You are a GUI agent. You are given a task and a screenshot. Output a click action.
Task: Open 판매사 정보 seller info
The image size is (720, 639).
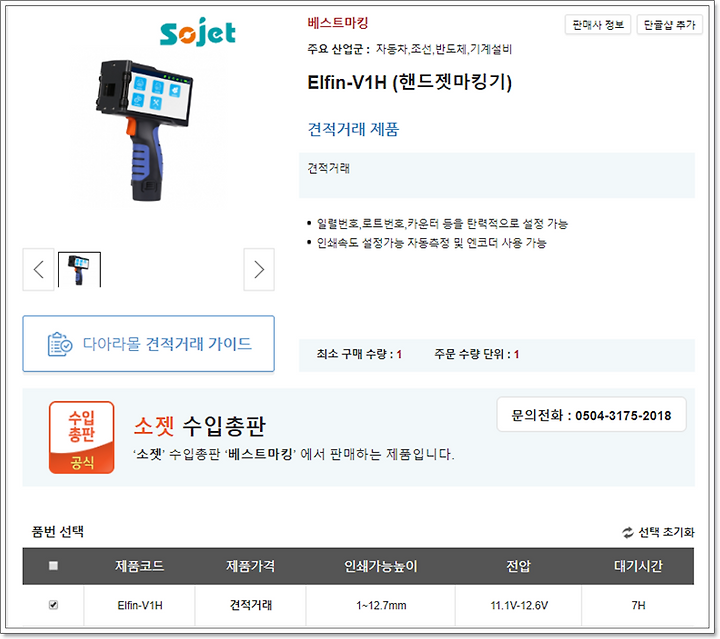pos(598,25)
